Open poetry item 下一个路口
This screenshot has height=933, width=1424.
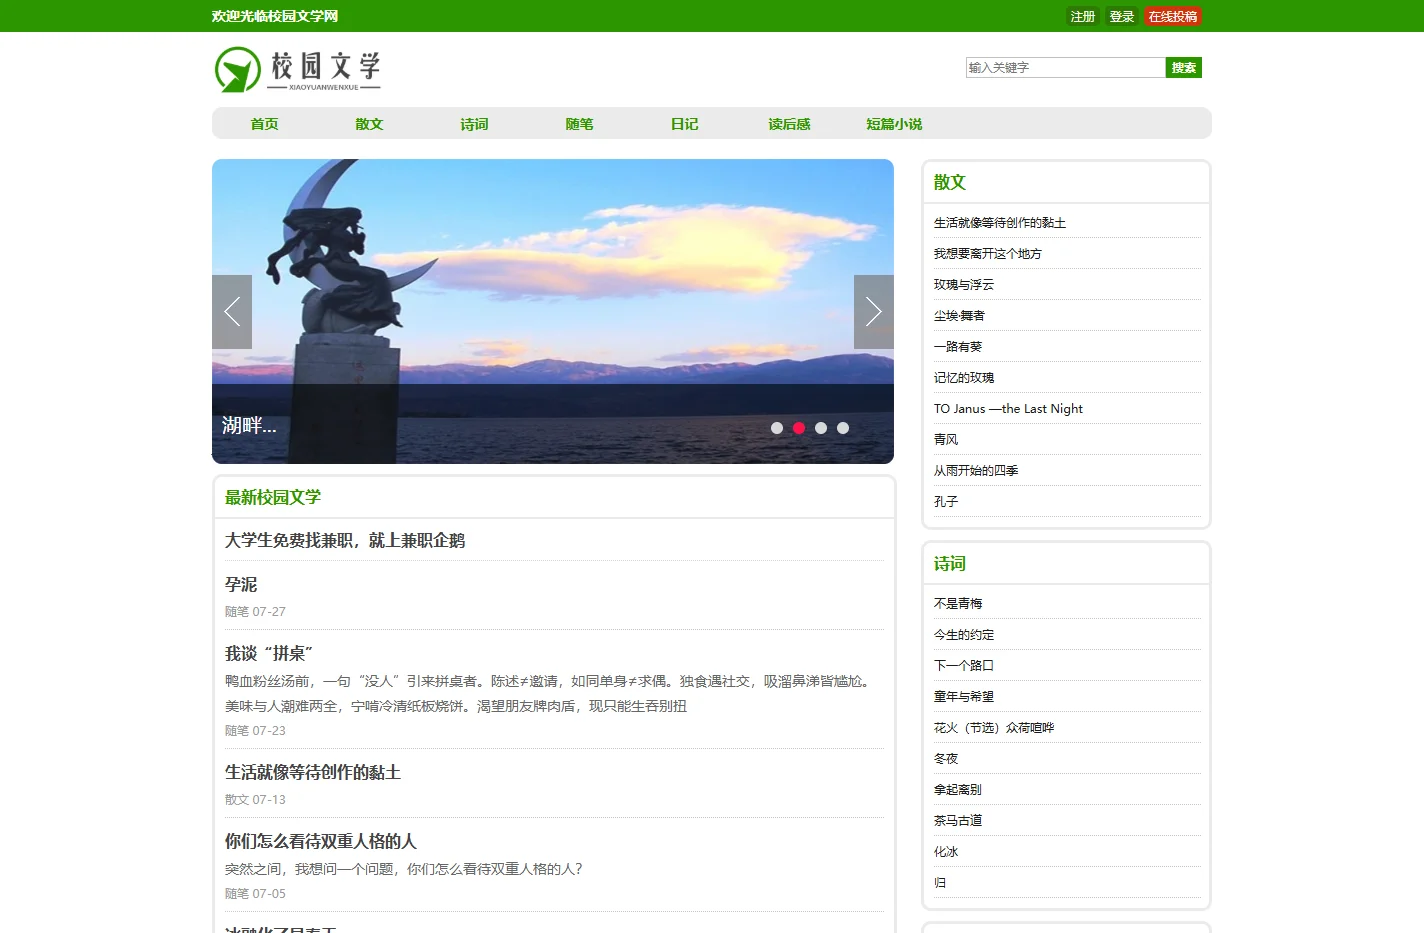click(x=964, y=666)
